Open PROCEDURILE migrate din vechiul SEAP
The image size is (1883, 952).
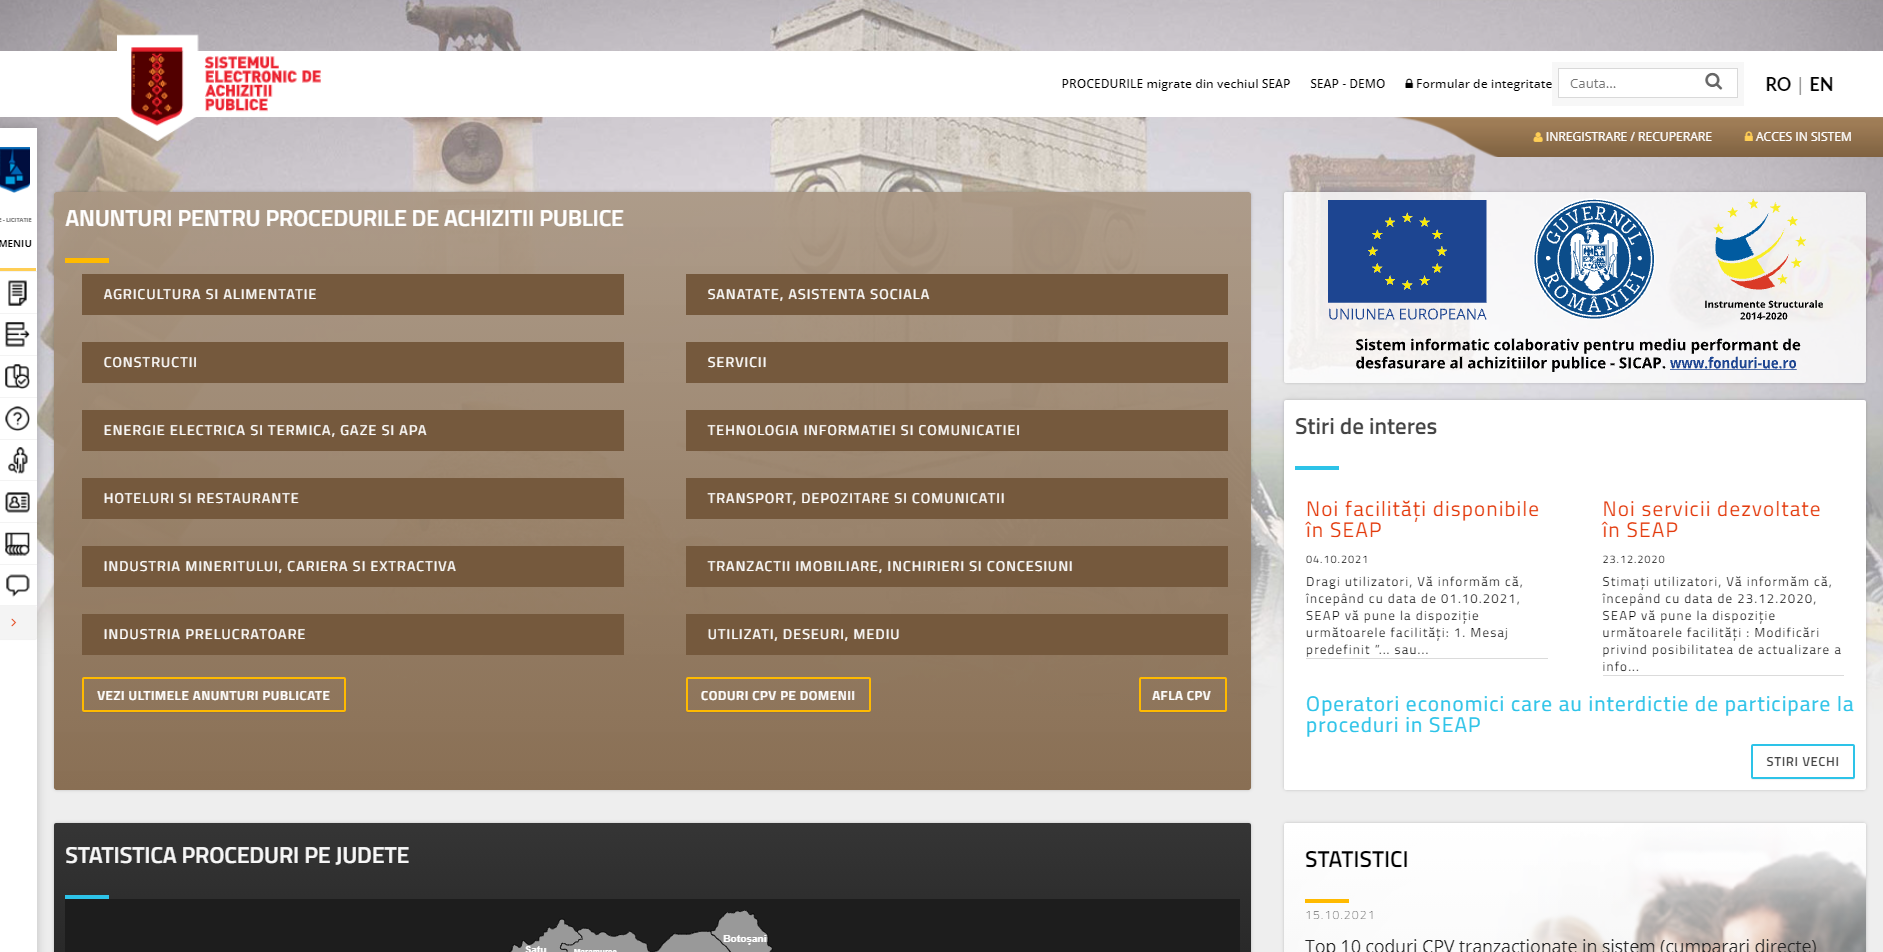pyautogui.click(x=1175, y=84)
